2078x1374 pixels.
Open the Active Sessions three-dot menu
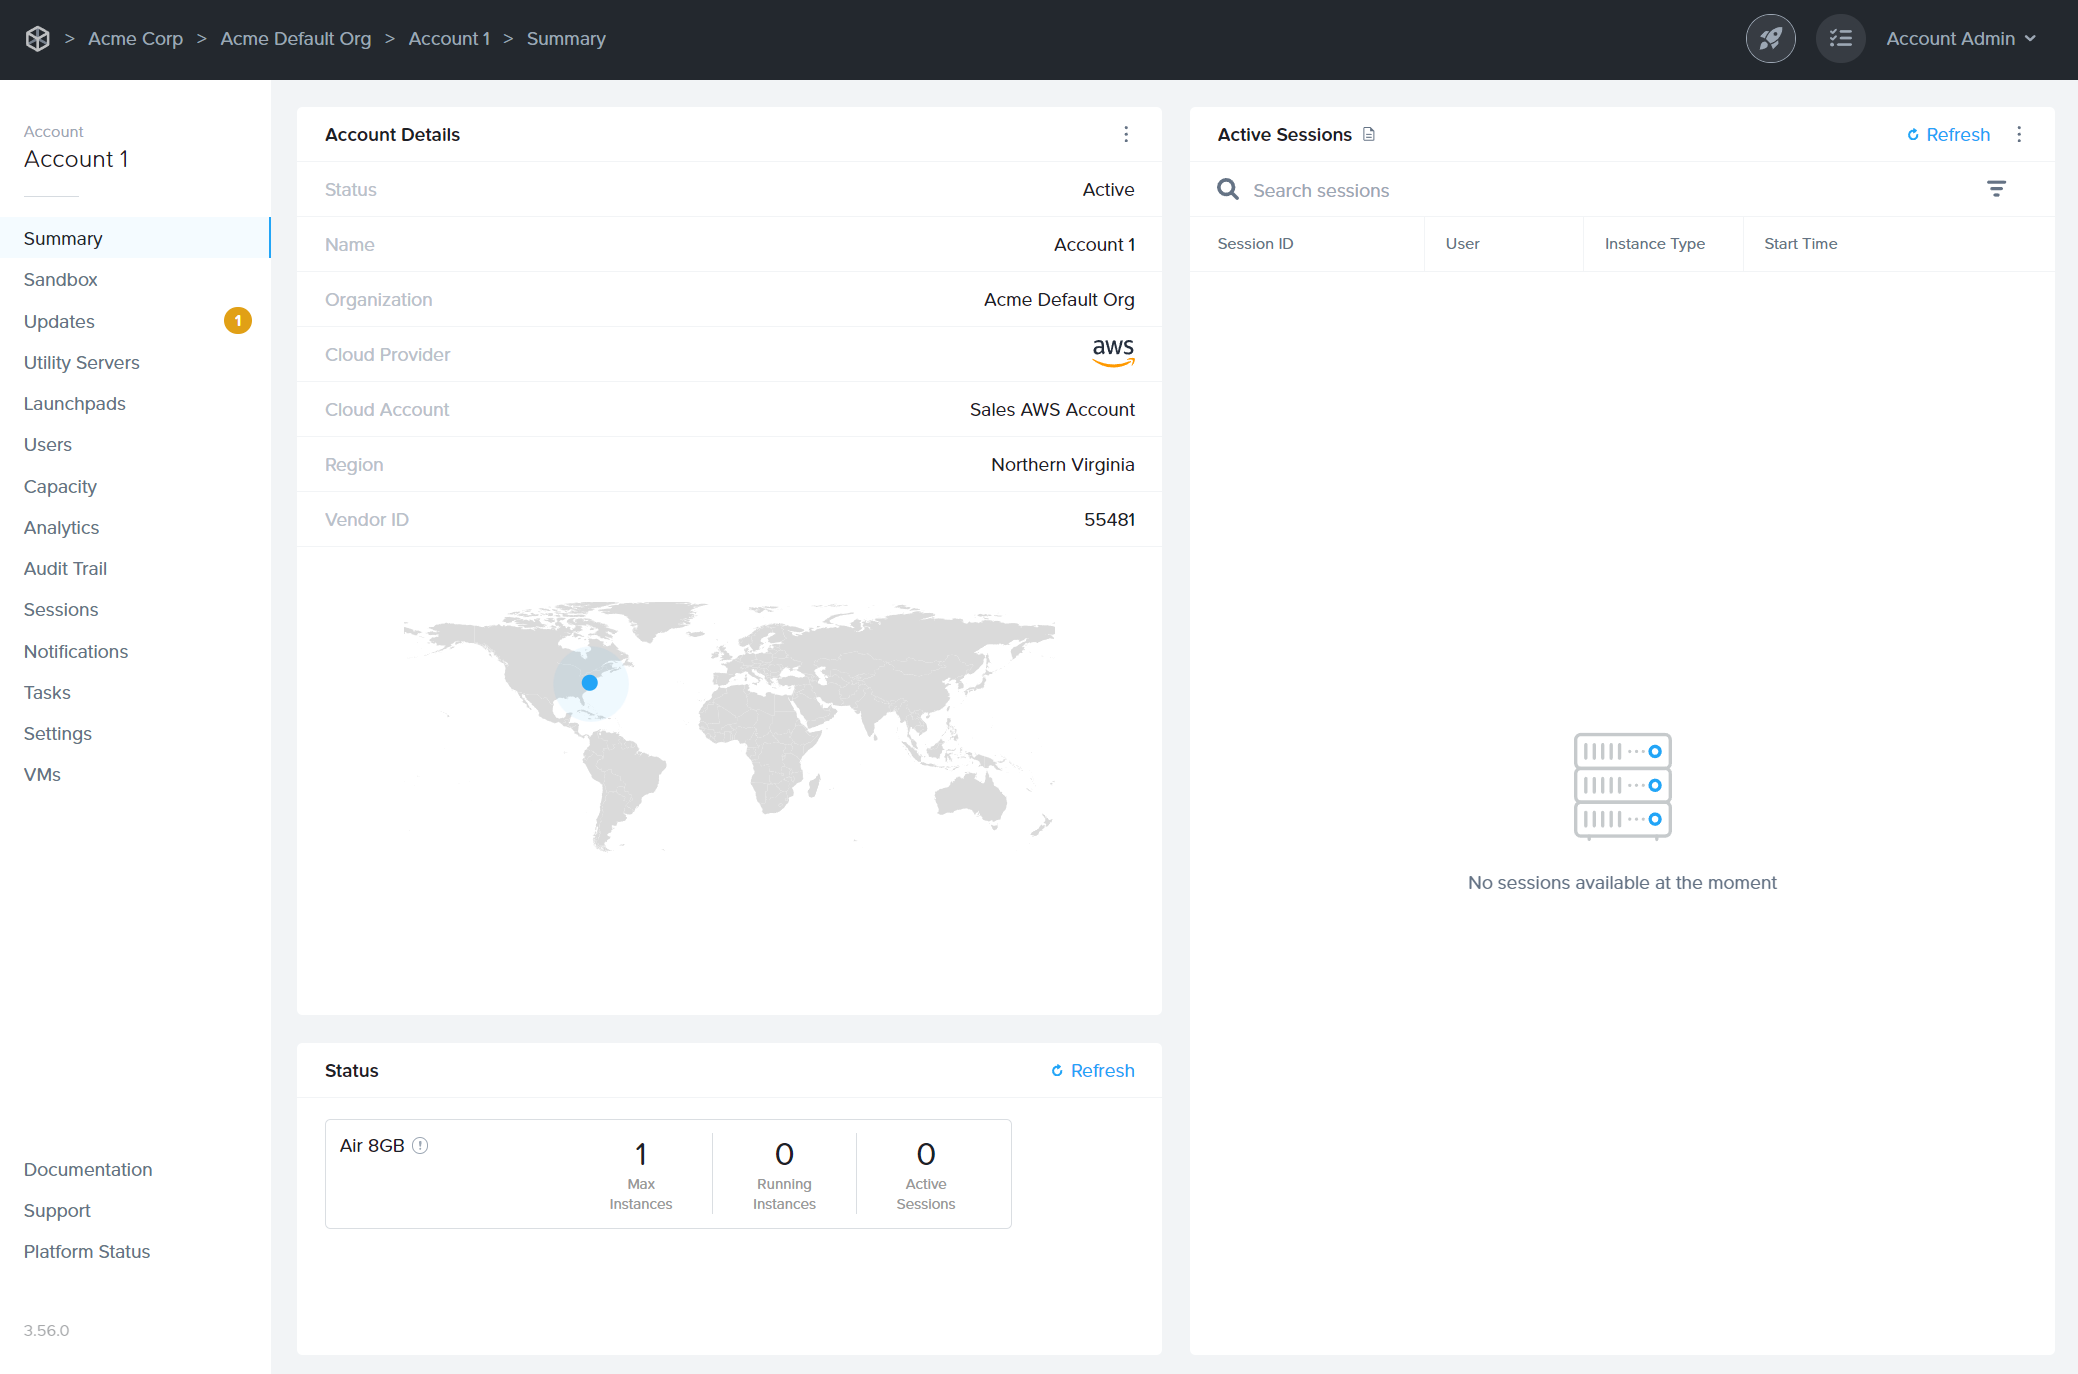click(x=2019, y=134)
